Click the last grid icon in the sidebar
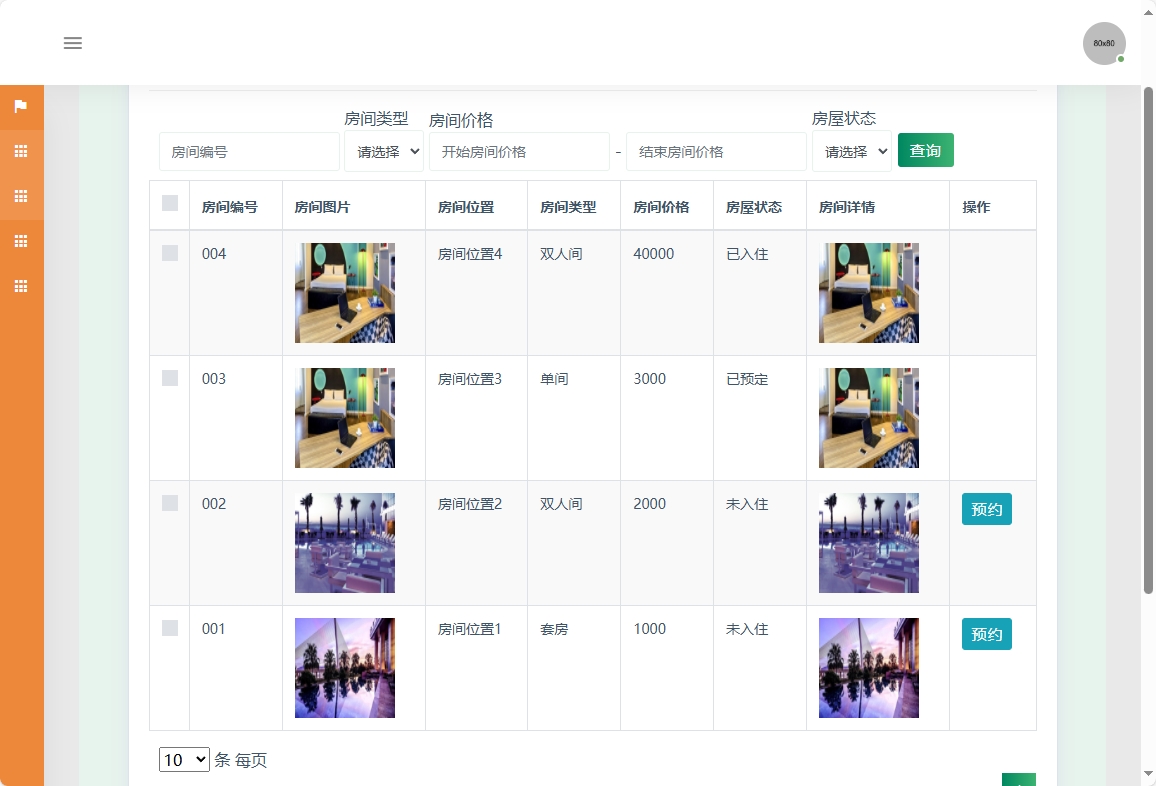The width and height of the screenshot is (1156, 786). click(21, 286)
